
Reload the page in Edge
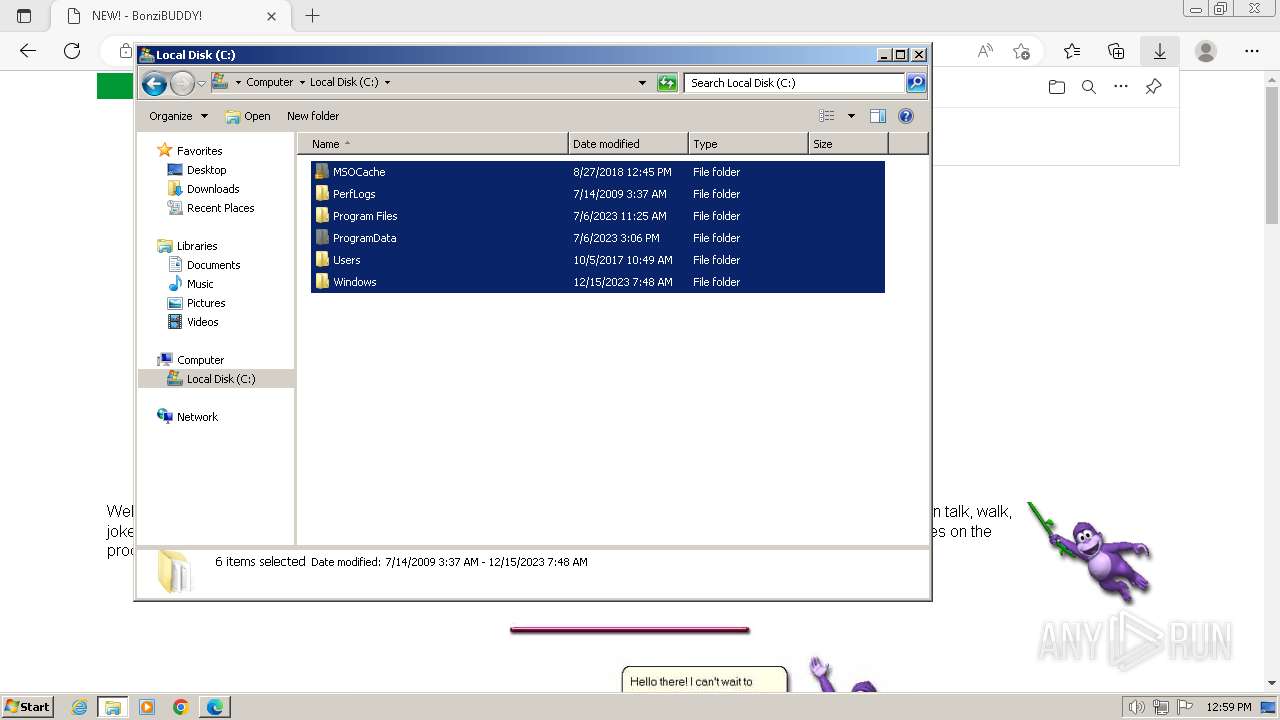[x=72, y=51]
